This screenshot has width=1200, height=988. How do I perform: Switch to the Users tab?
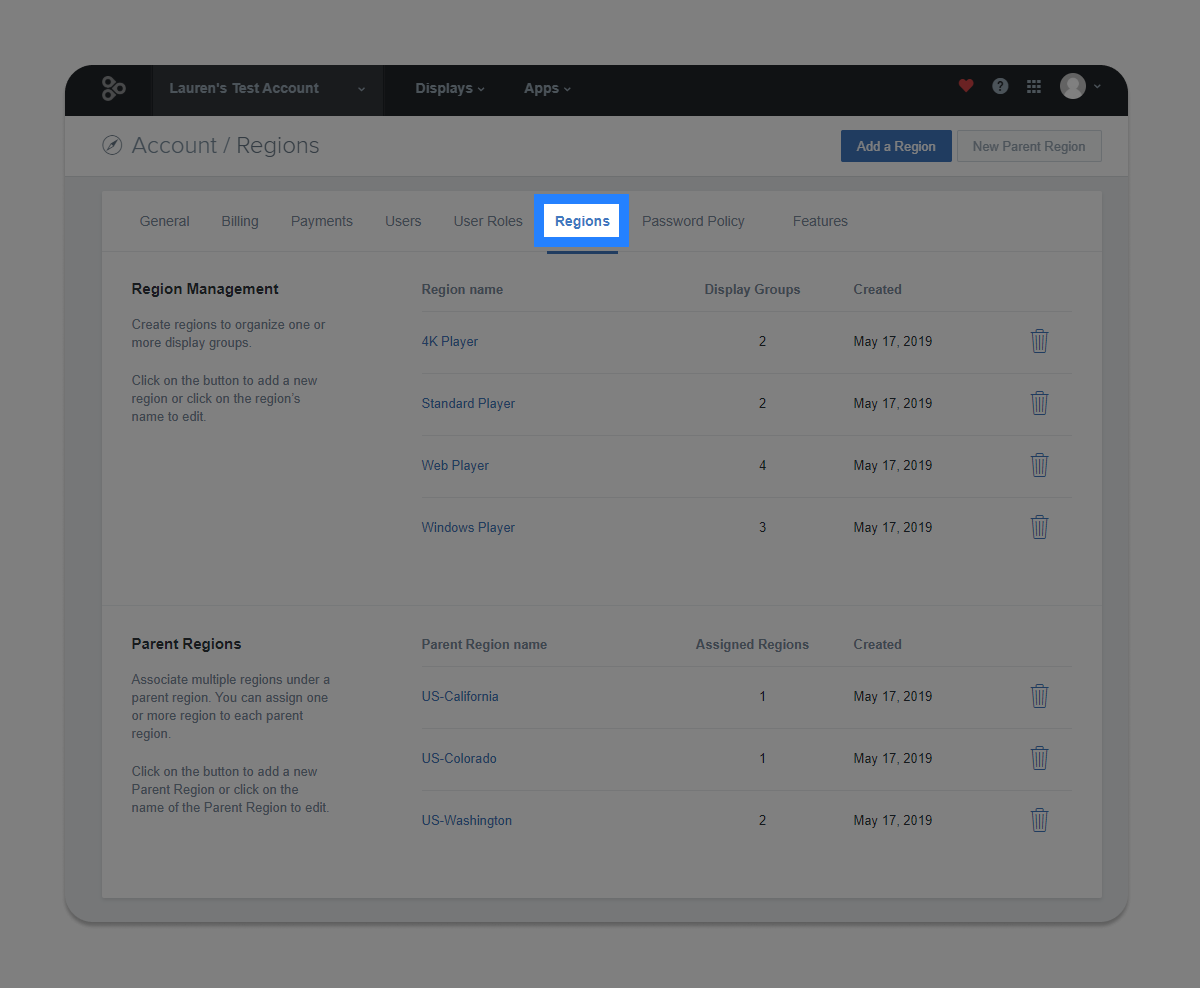[x=403, y=221]
